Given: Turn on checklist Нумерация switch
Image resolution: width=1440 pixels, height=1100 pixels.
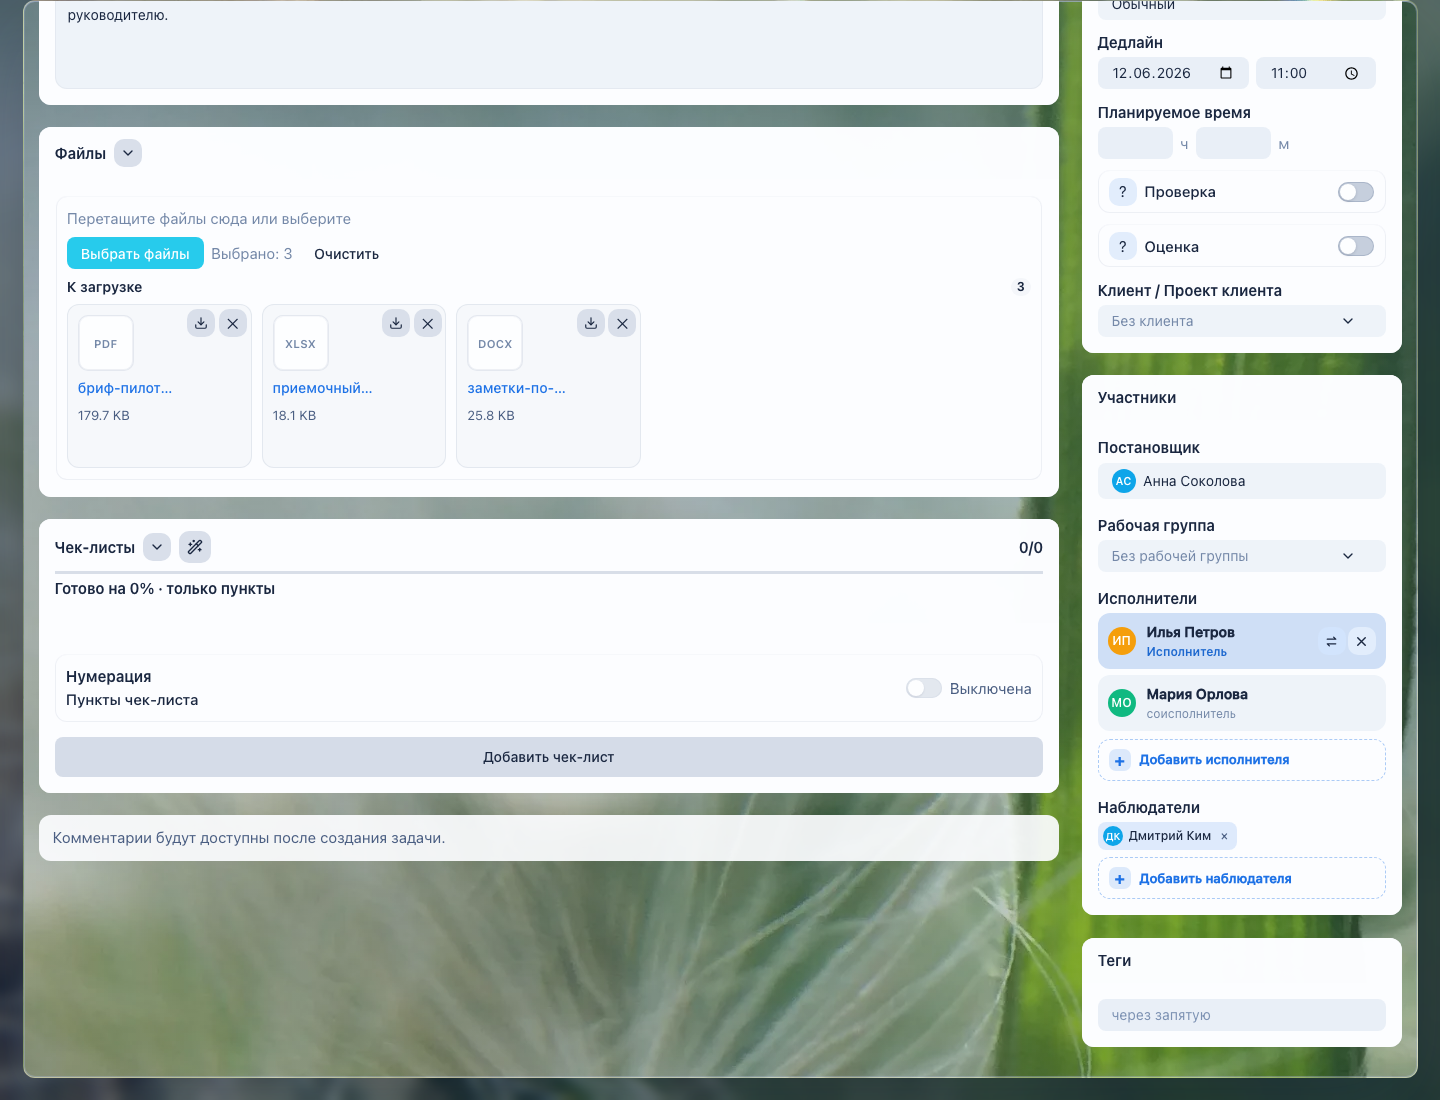Looking at the screenshot, I should point(924,688).
